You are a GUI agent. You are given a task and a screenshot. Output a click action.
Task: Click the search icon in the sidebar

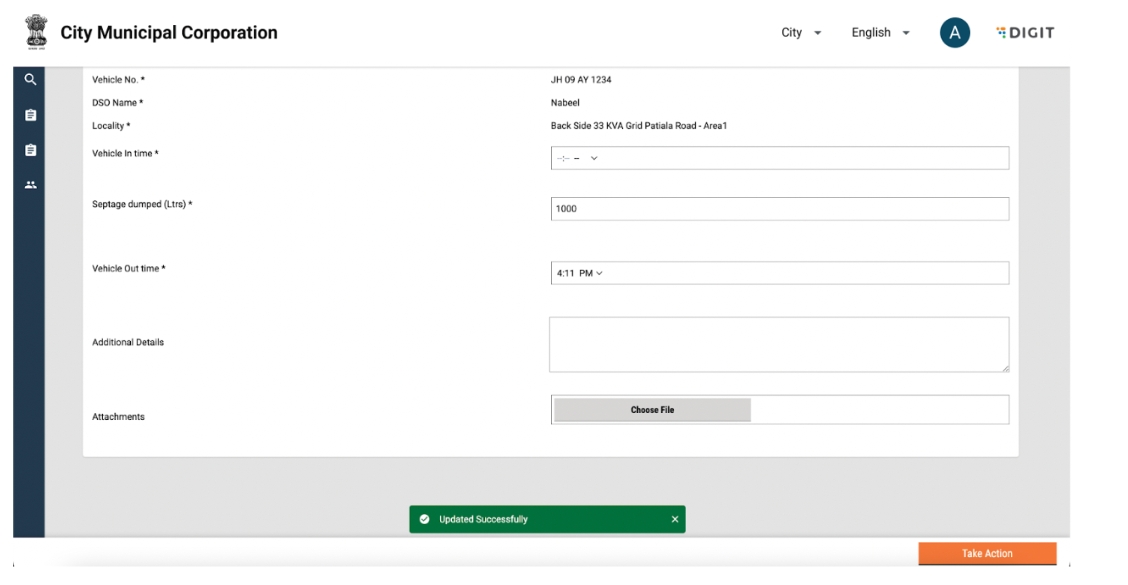[30, 80]
